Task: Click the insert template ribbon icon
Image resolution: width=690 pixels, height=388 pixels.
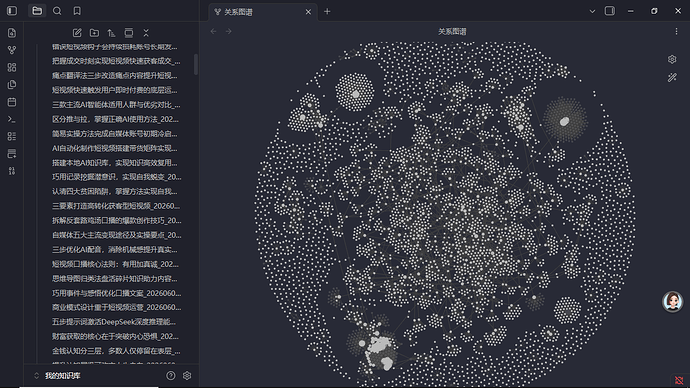Action: click(12, 84)
